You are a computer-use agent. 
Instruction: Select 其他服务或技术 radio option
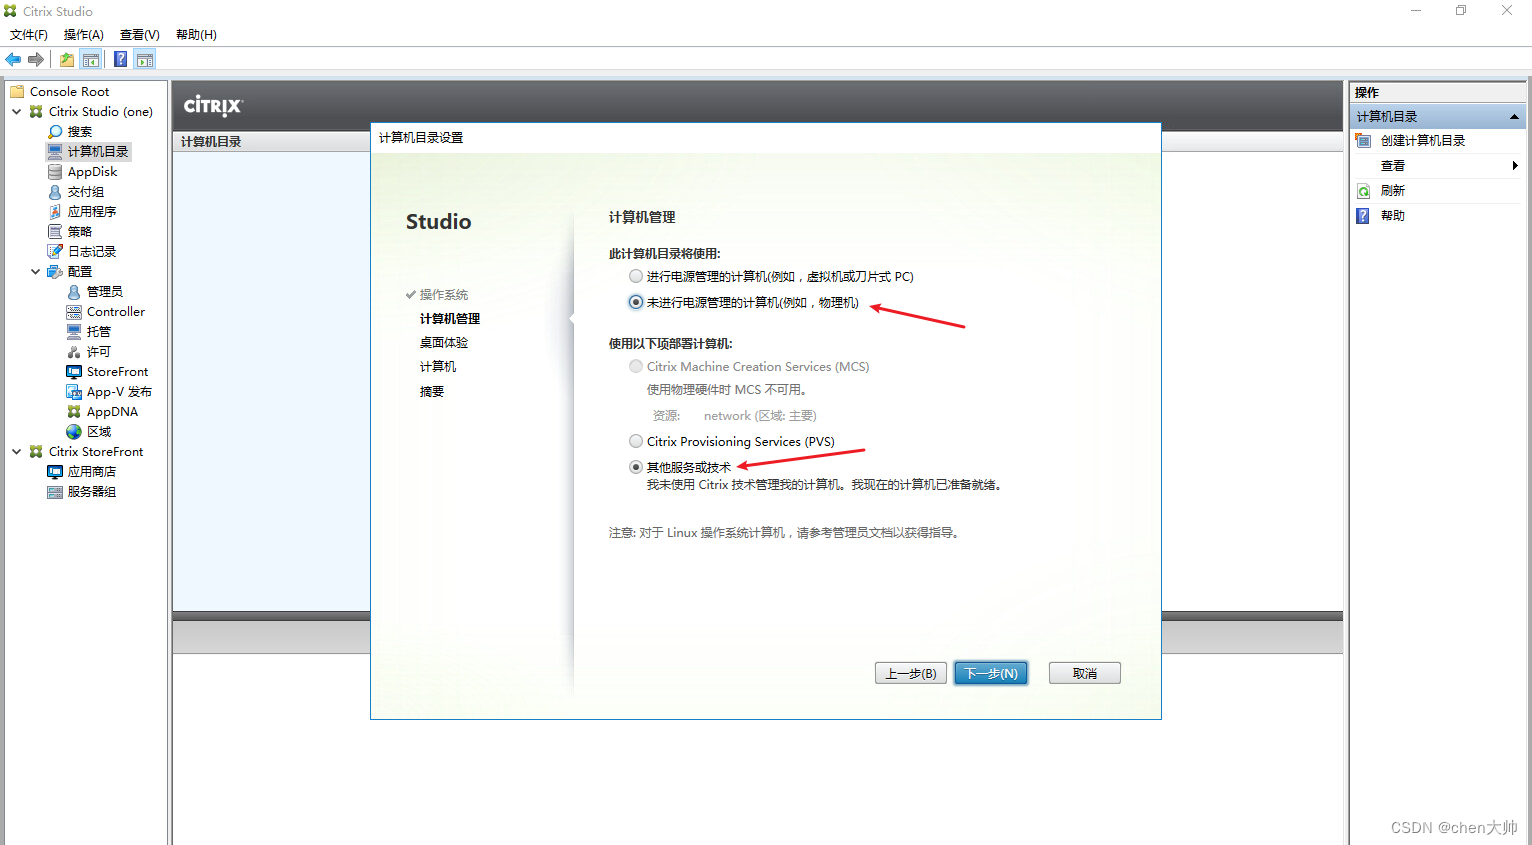(636, 467)
